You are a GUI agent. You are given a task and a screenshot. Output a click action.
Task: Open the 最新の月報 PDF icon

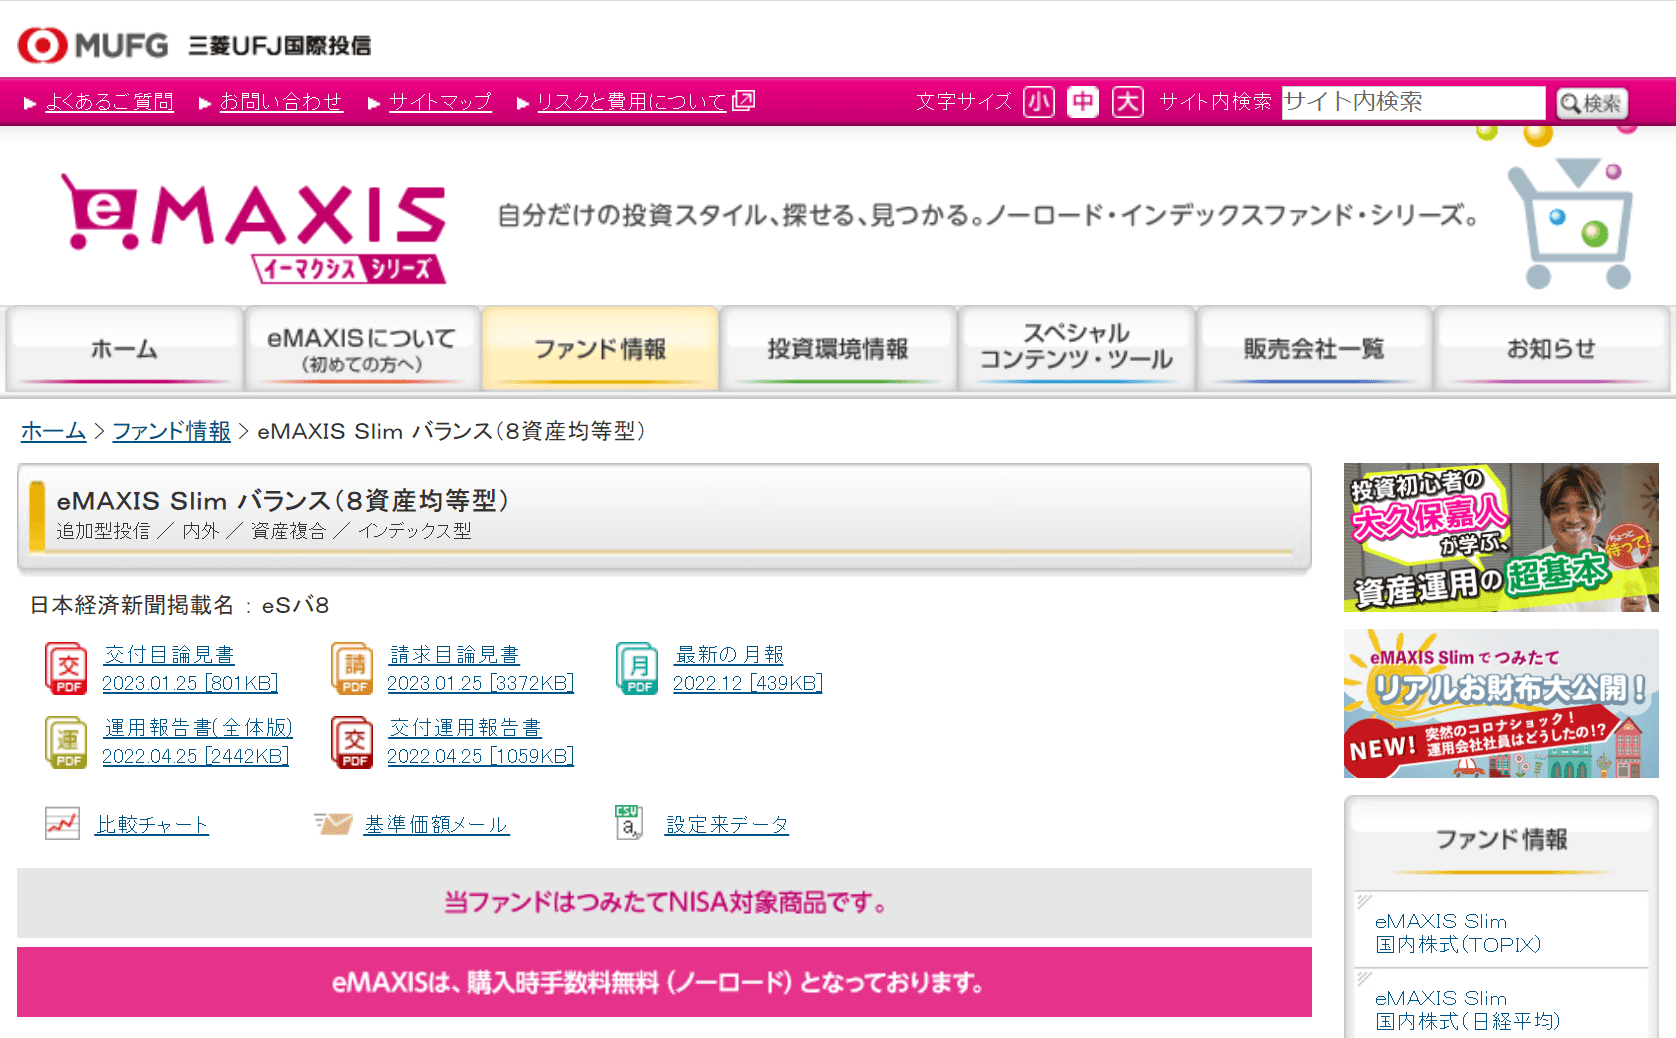(x=637, y=669)
